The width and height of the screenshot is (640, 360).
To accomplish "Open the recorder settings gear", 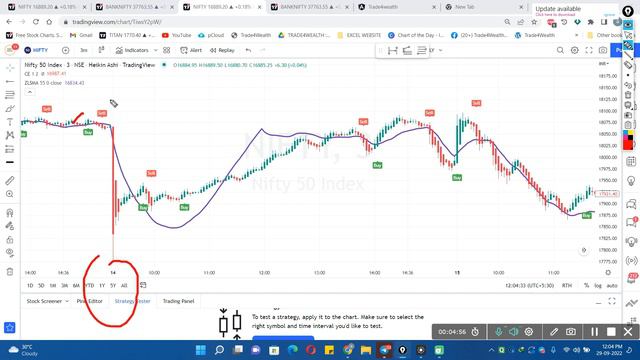I will 529,332.
